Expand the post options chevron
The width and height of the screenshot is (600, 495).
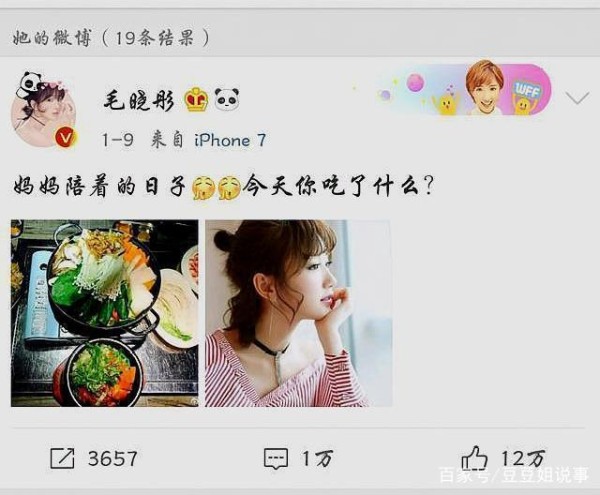[x=577, y=98]
